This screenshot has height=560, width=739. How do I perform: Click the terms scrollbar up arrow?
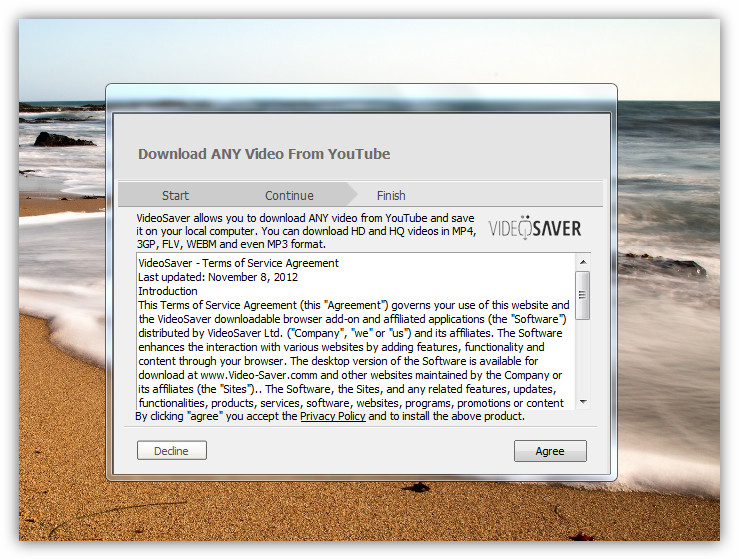[x=583, y=262]
